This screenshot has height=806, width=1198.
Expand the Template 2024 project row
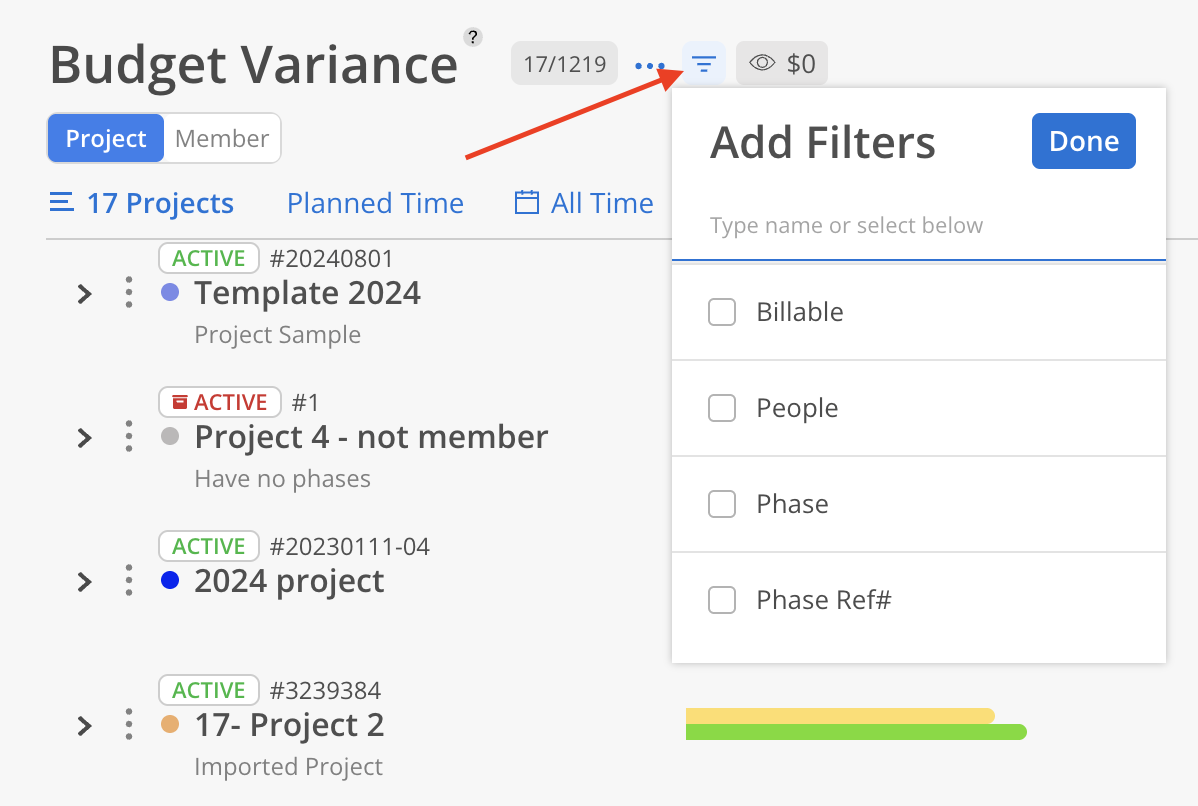coord(85,294)
